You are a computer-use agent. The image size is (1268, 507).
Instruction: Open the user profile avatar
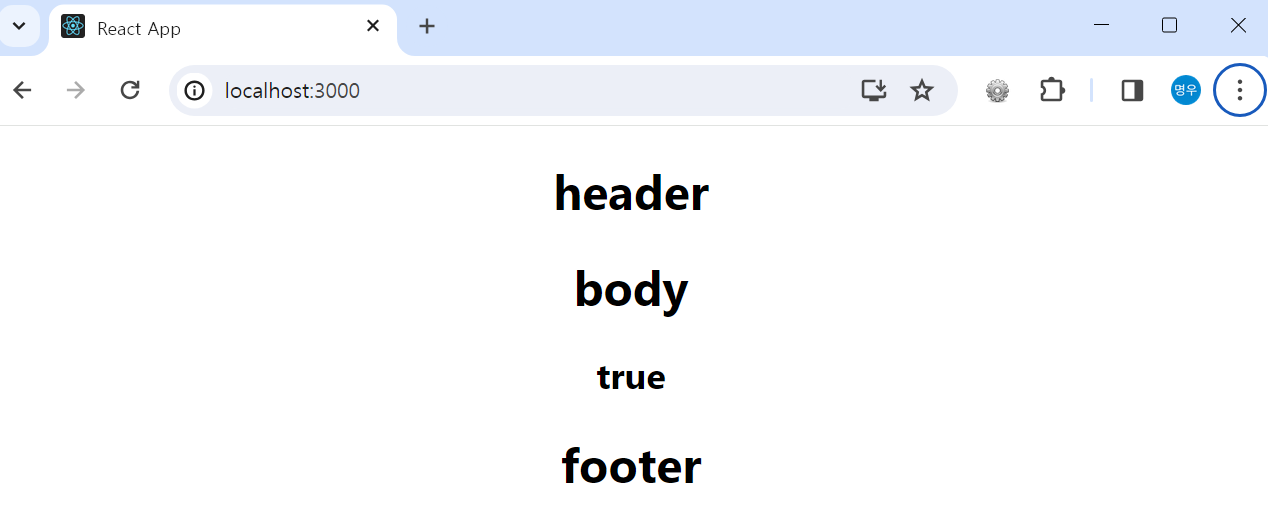click(x=1186, y=91)
